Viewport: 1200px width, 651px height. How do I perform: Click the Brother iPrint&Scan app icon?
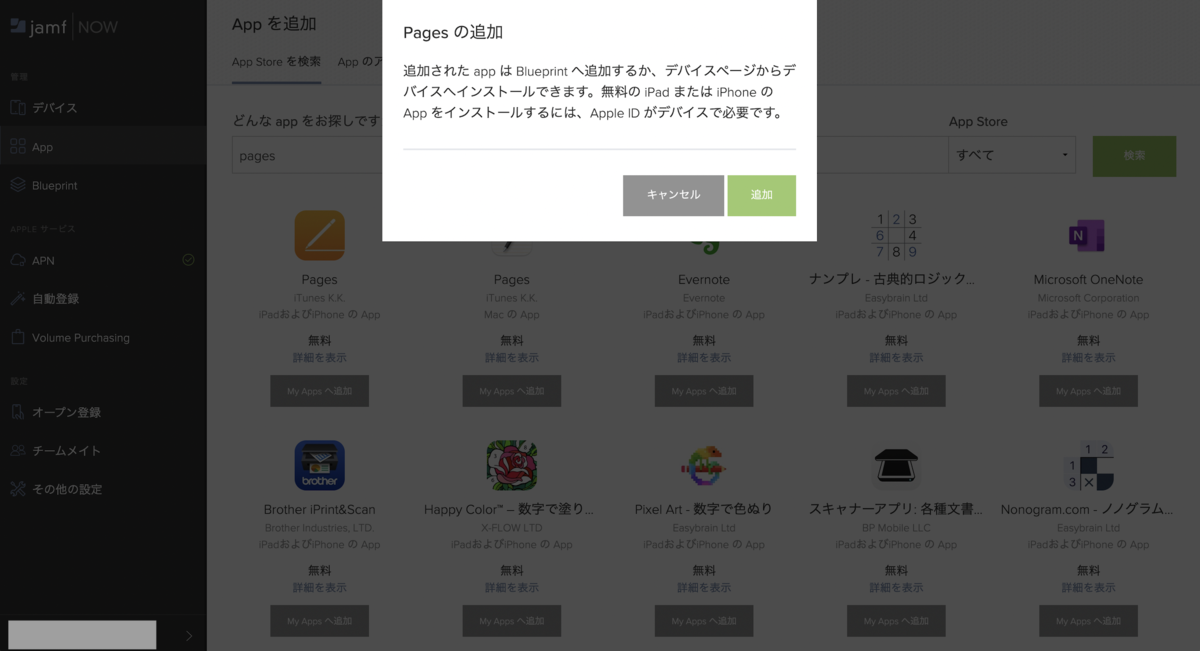319,465
